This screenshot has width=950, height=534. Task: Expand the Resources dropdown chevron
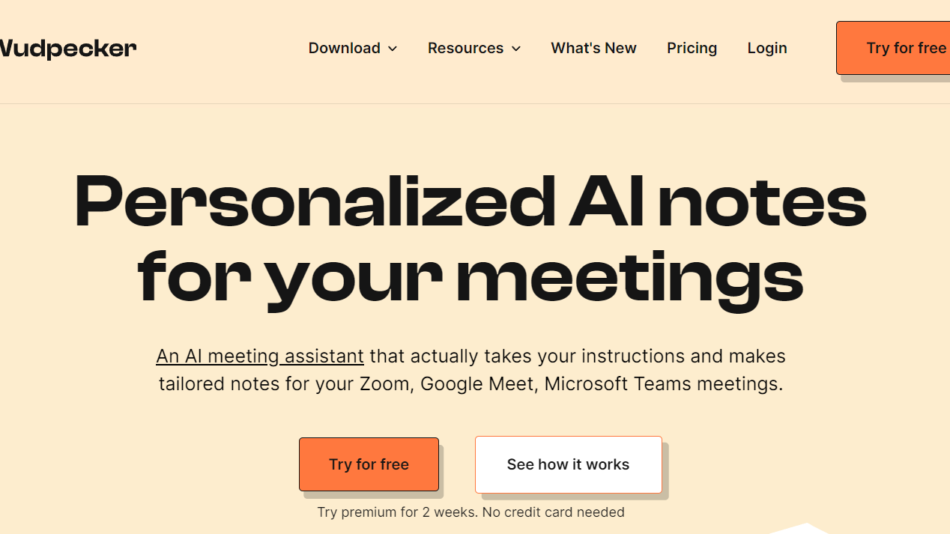[516, 49]
